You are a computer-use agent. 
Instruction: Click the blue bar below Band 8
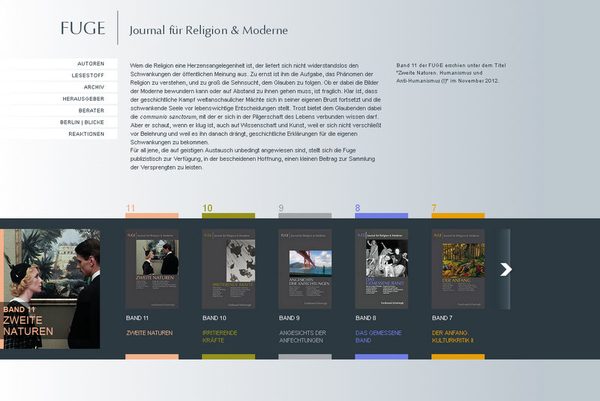coord(382,357)
